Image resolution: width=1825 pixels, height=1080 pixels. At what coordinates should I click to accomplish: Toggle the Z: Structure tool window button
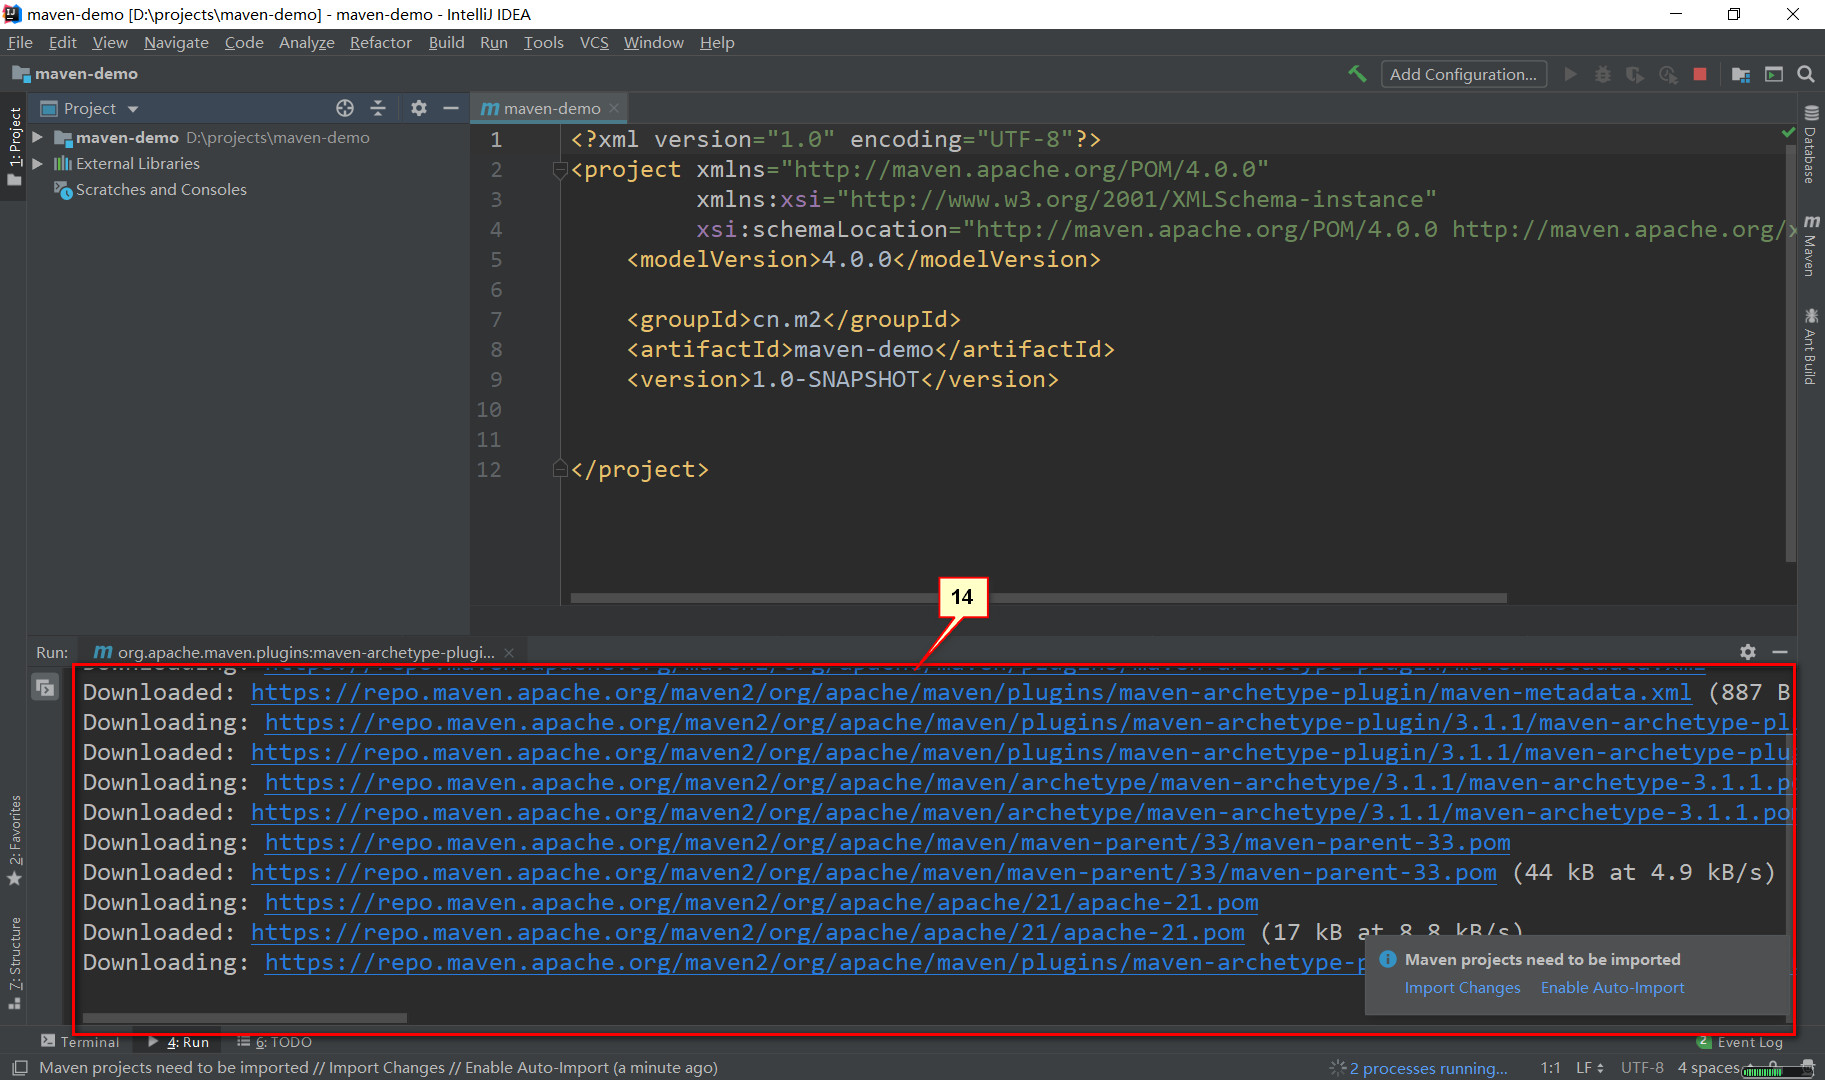tap(14, 963)
